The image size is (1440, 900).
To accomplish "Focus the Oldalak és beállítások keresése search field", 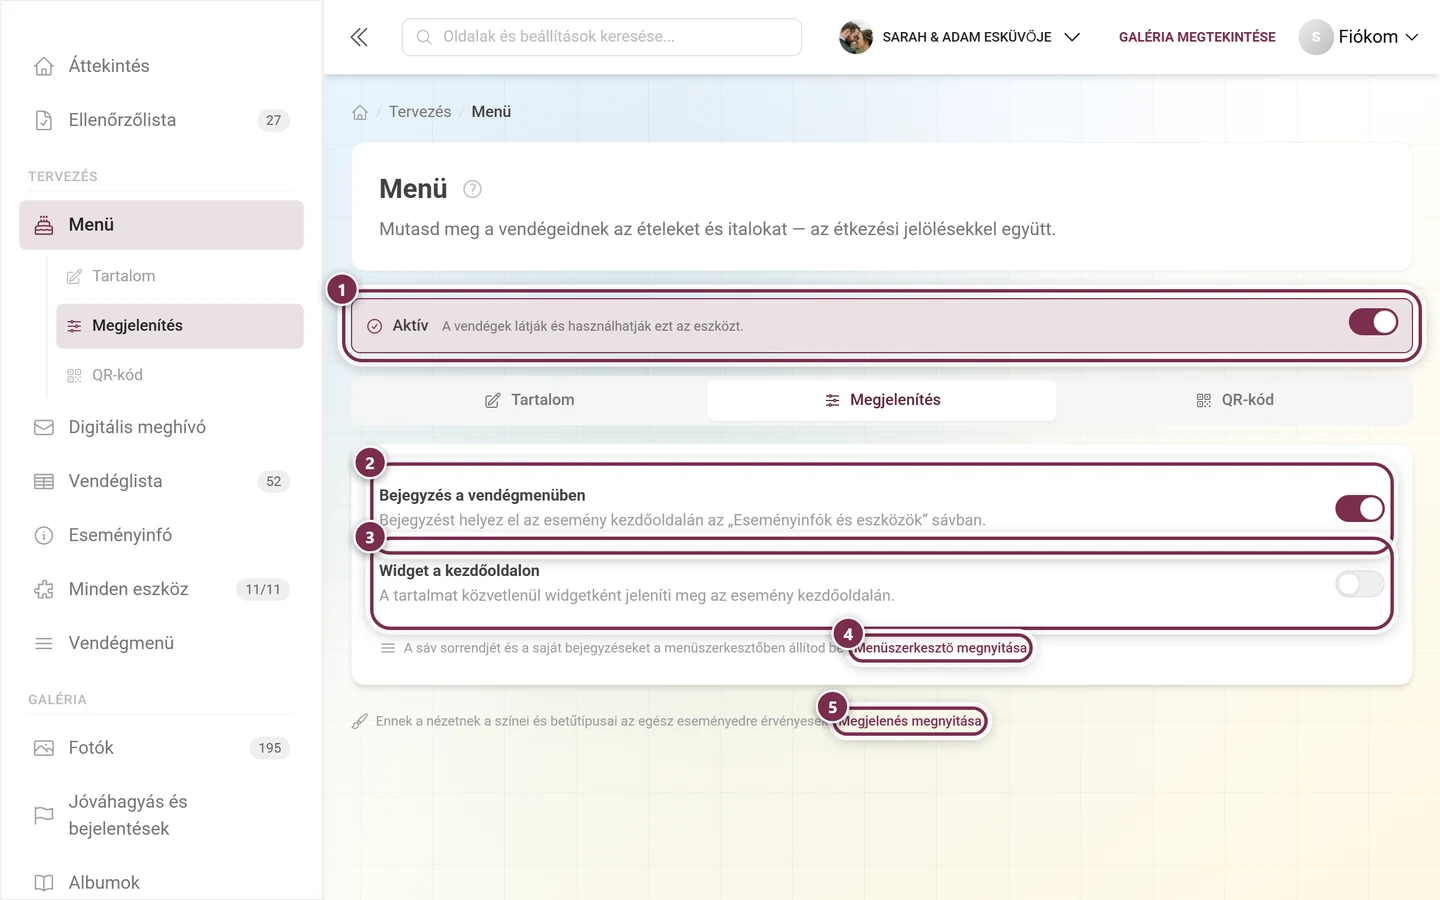I will 602,37.
